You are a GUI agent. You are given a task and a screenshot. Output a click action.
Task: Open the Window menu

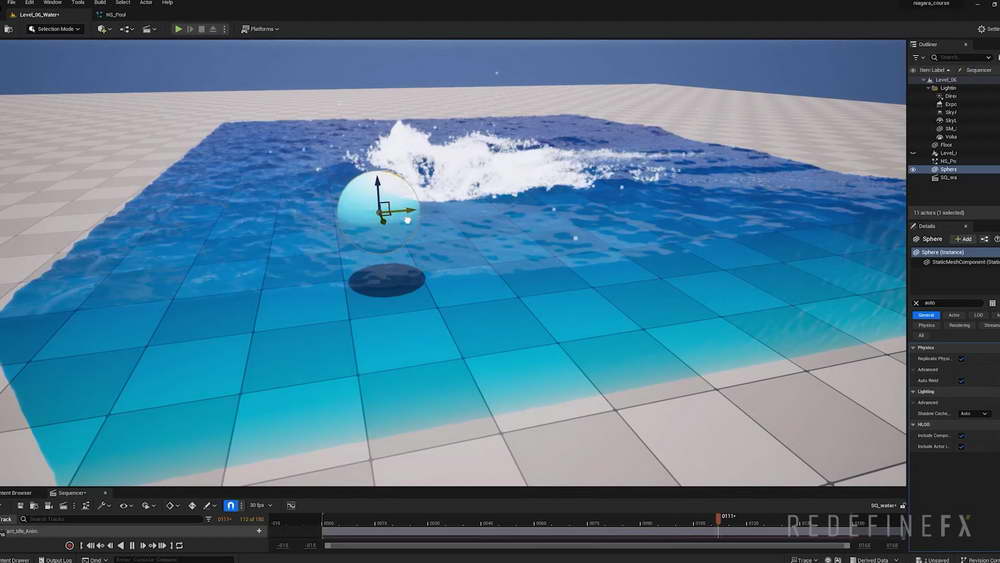(x=52, y=3)
